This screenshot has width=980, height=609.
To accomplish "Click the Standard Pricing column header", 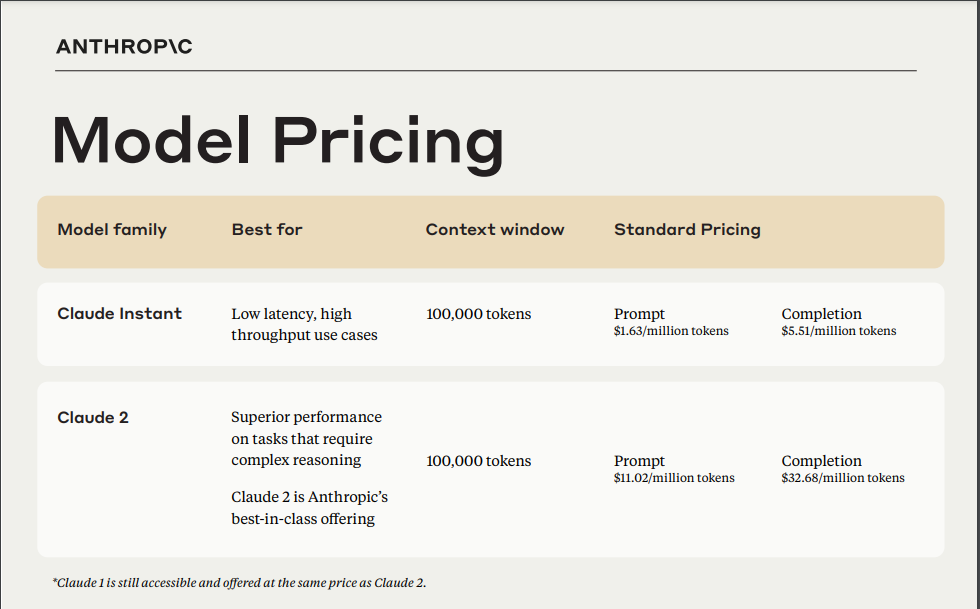I will [687, 230].
